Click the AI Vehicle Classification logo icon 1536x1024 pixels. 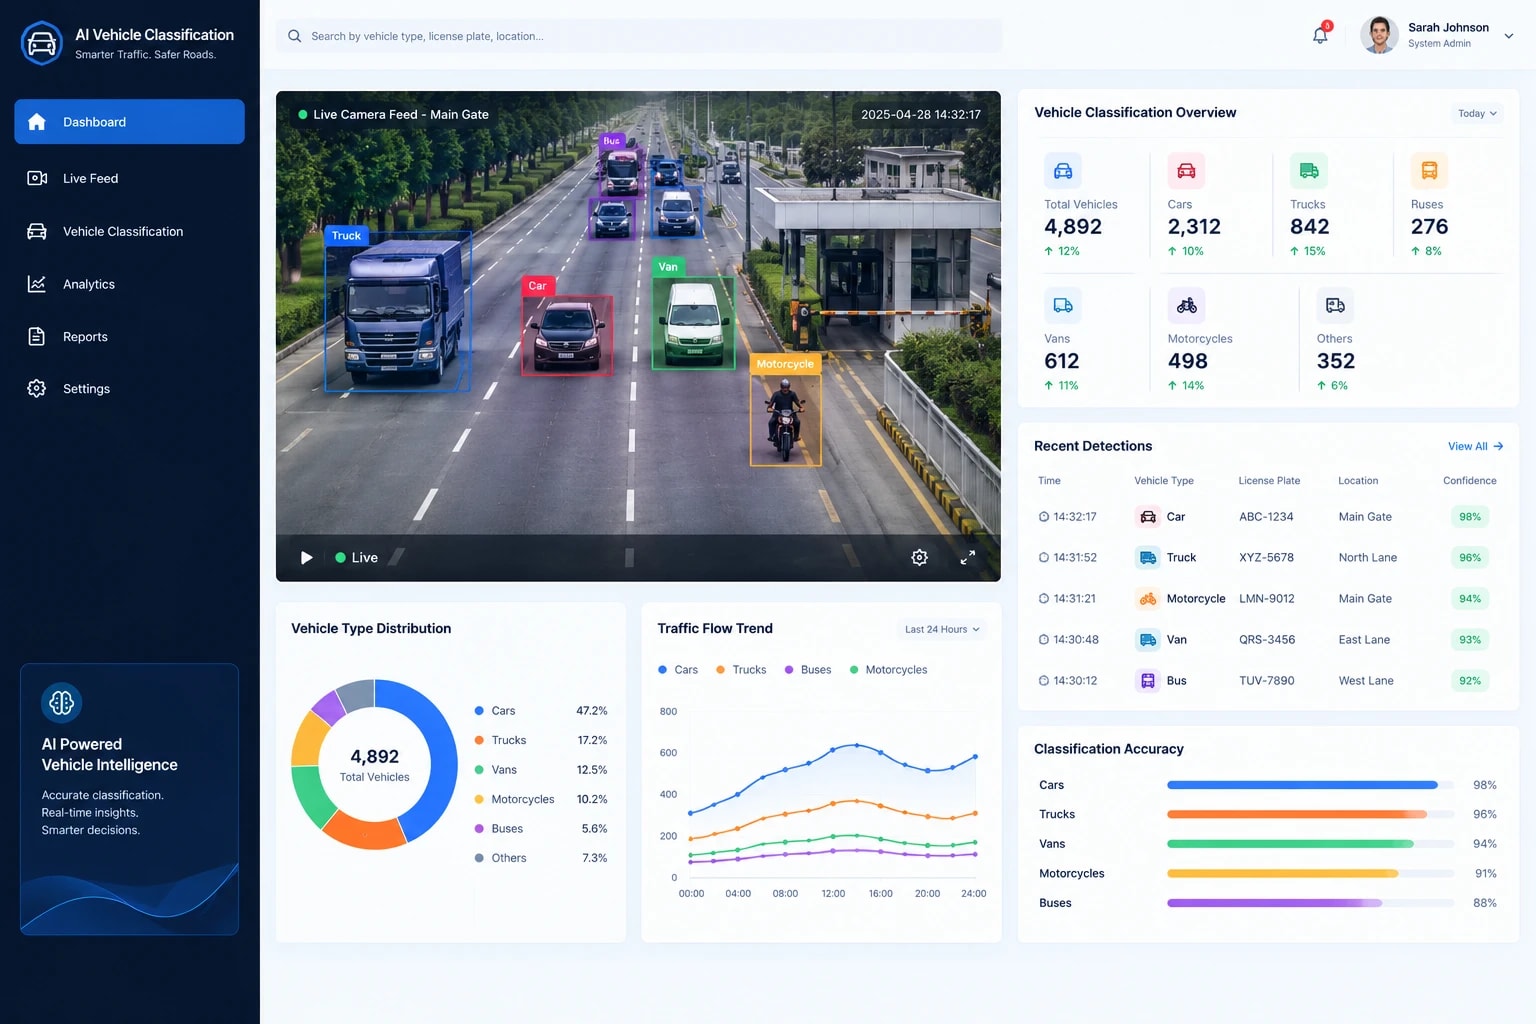pos(42,43)
